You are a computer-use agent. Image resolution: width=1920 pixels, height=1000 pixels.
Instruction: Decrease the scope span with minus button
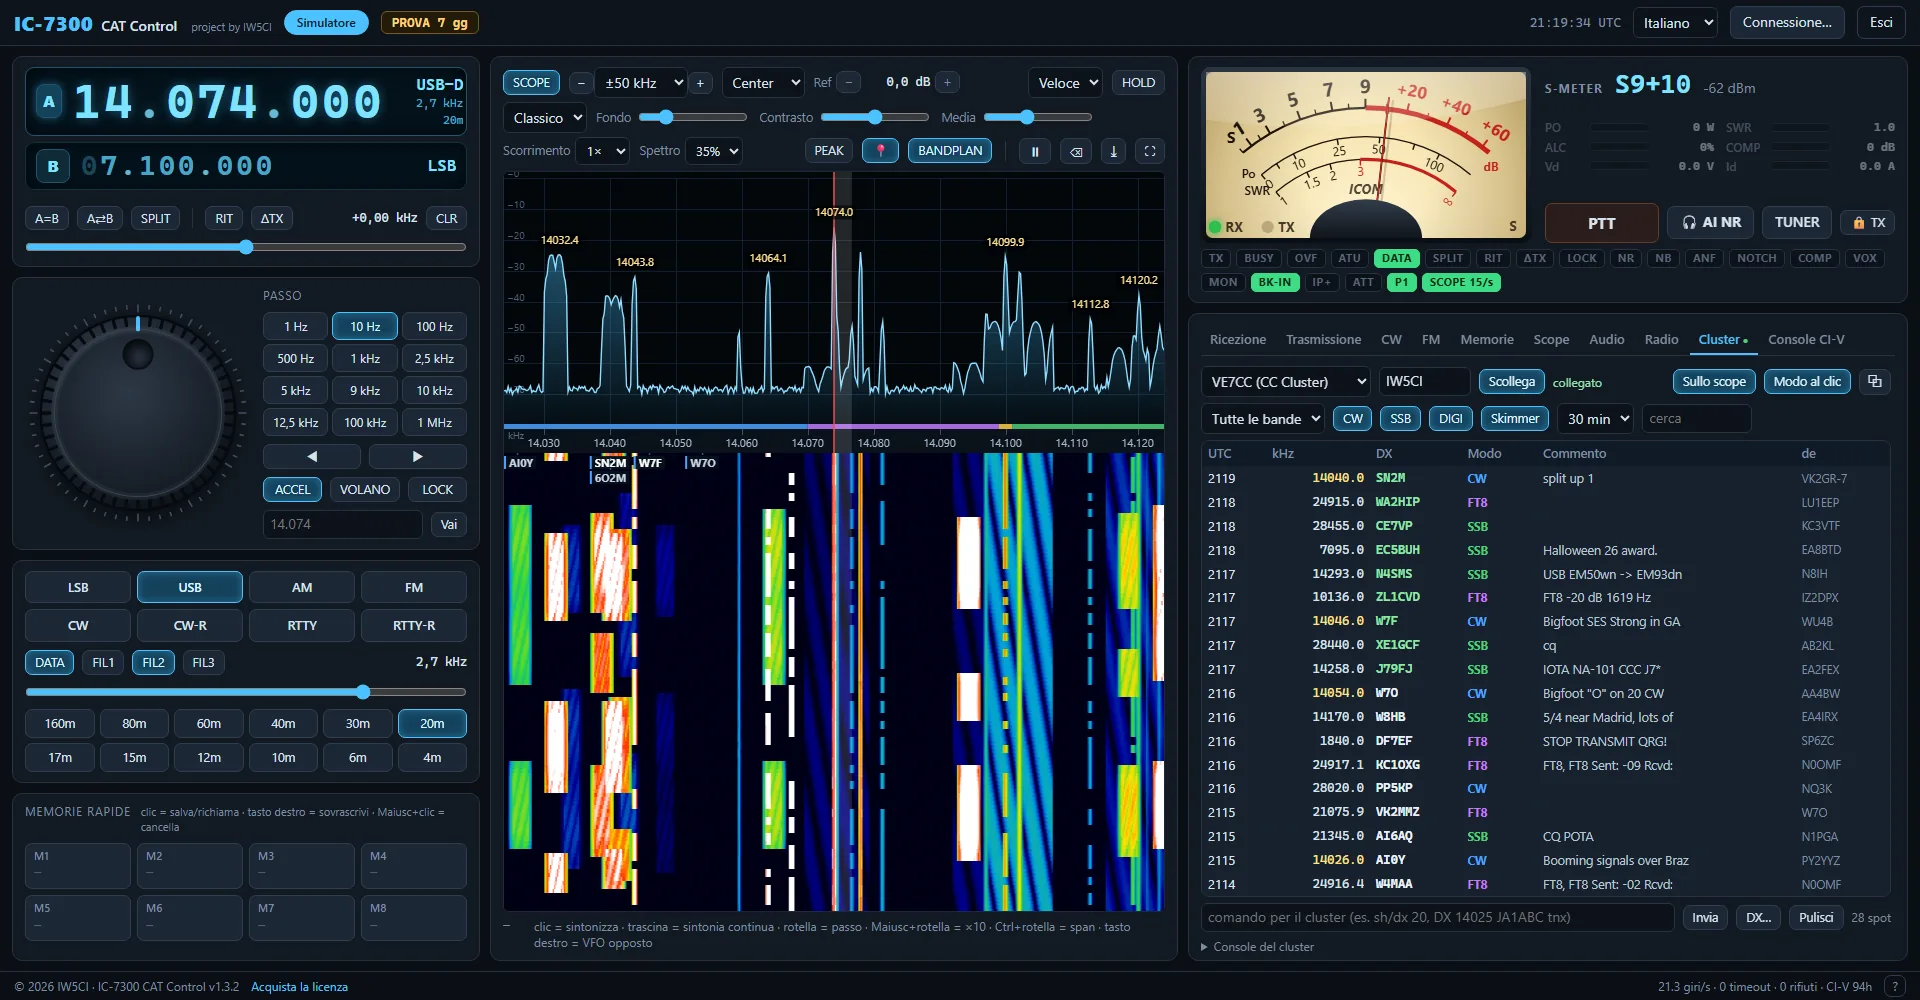point(580,83)
